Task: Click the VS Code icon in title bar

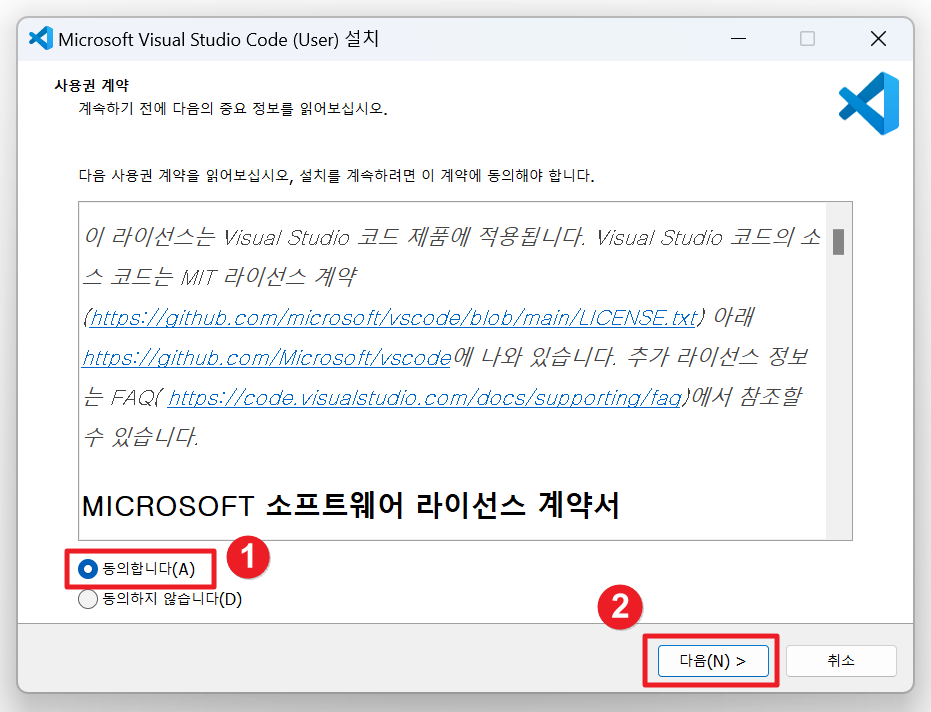Action: tap(41, 39)
